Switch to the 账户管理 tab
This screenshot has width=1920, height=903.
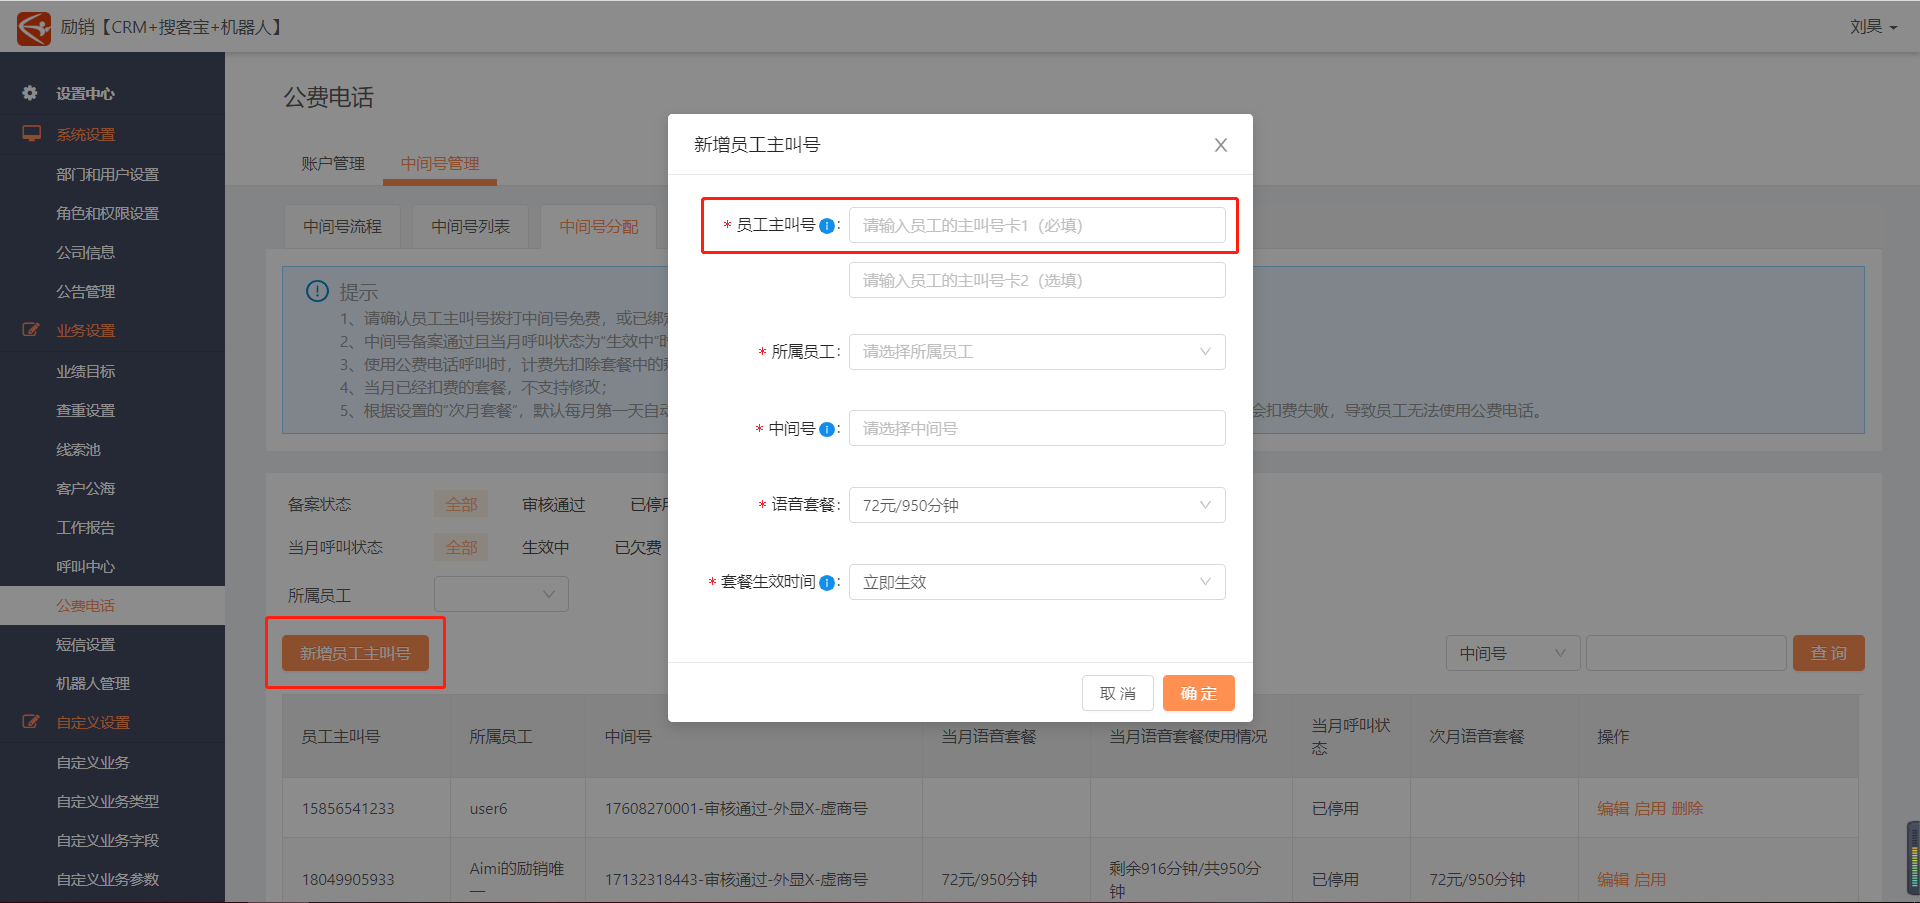[x=333, y=163]
